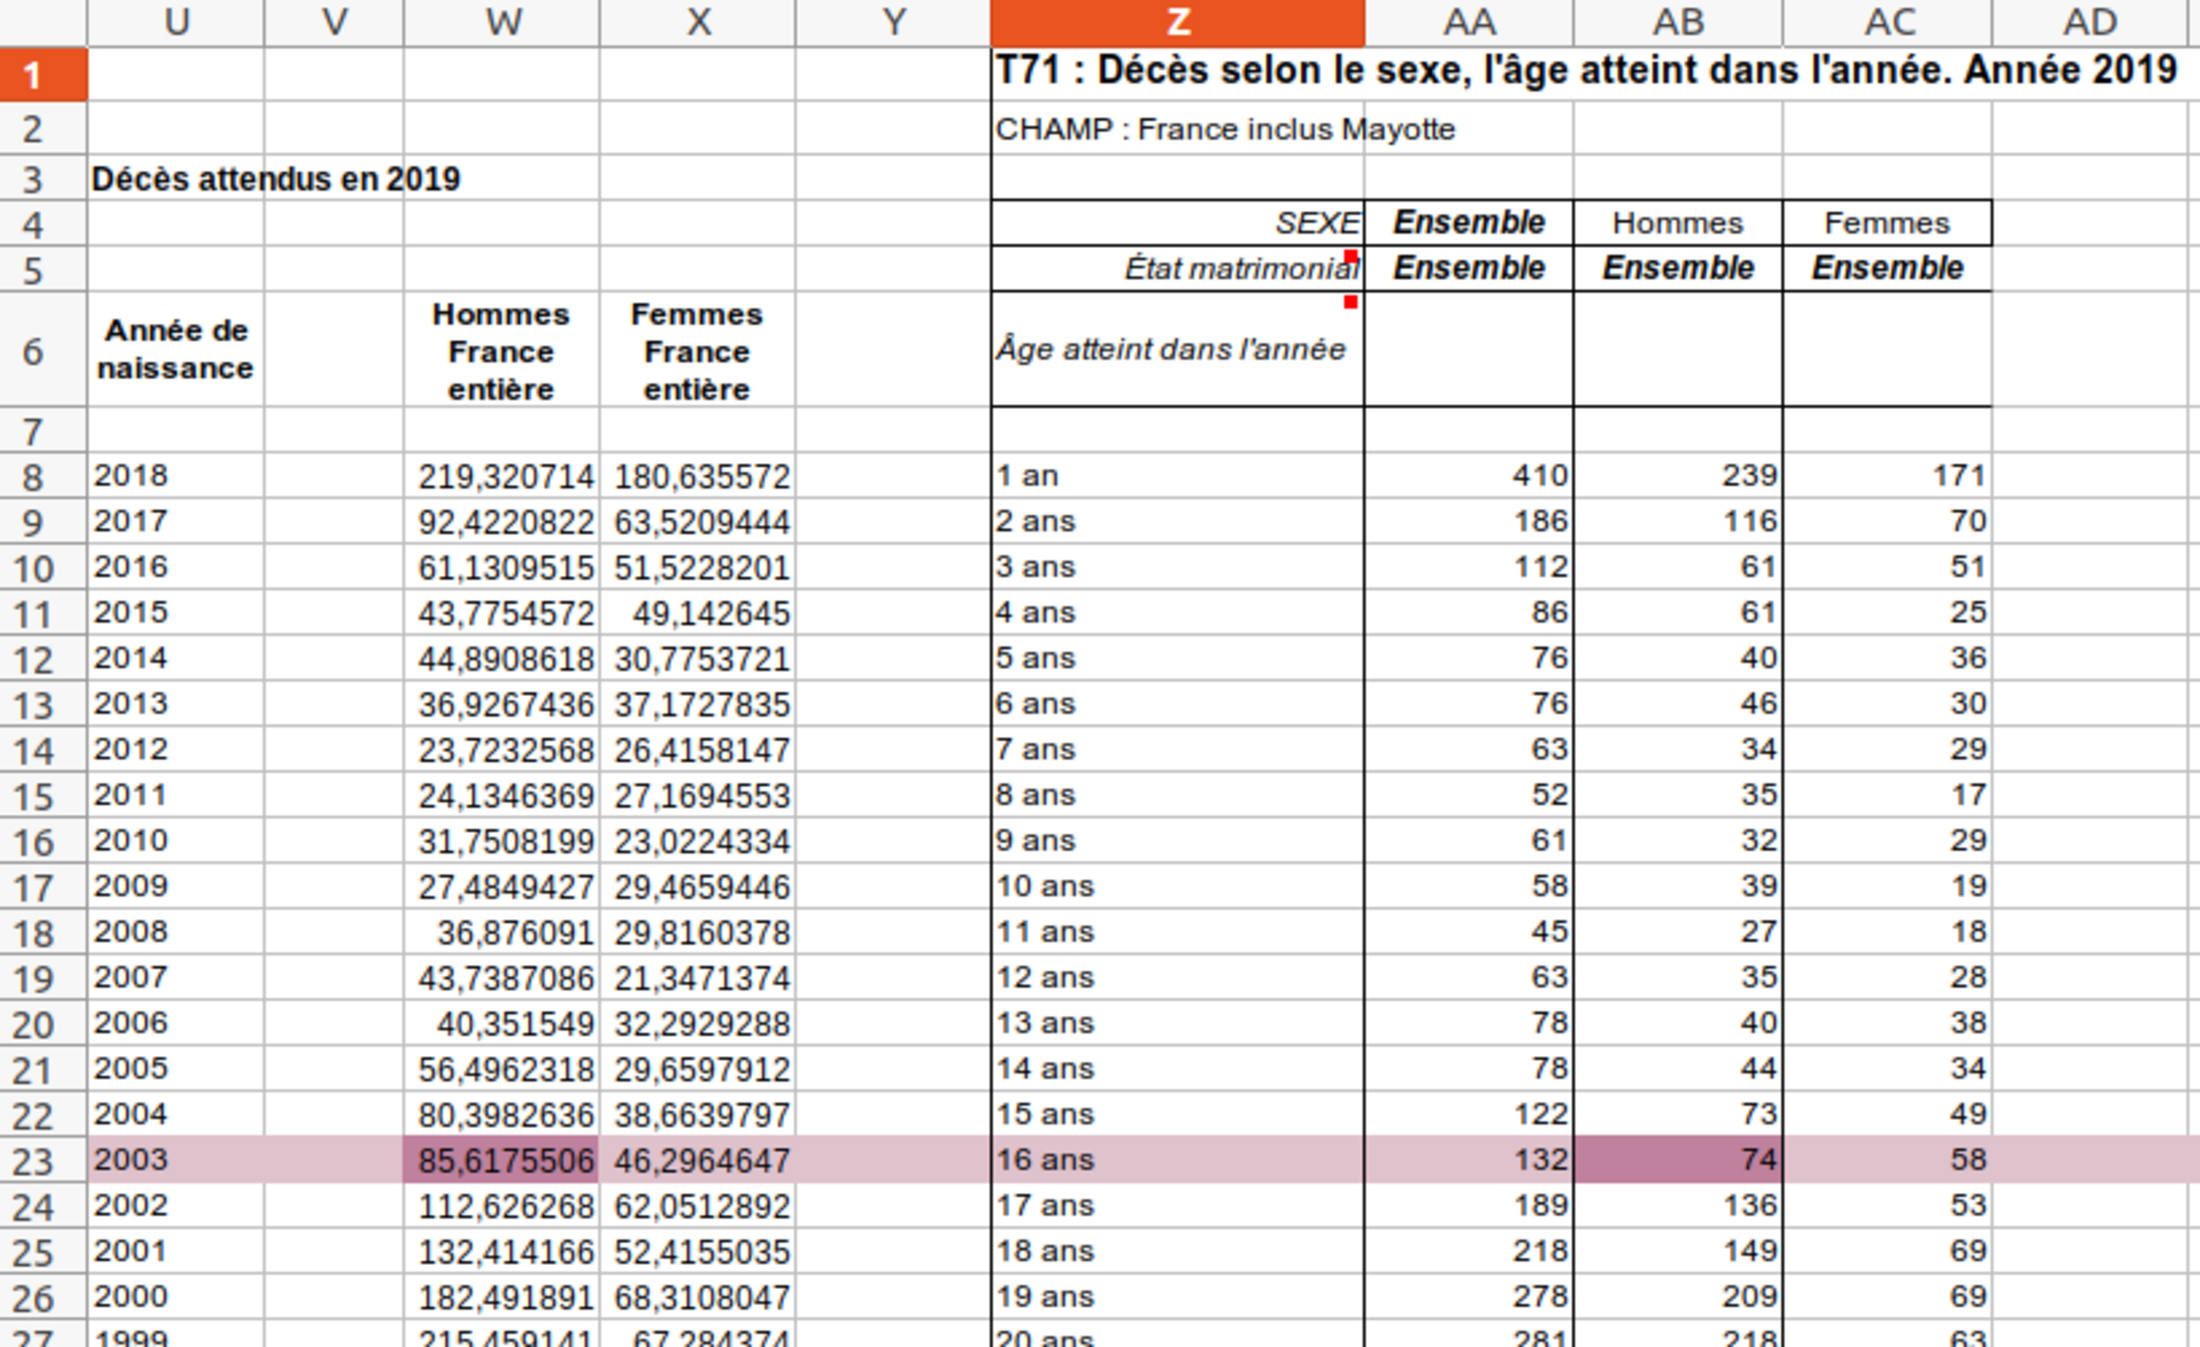This screenshot has width=2200, height=1347.
Task: Select the Année de naissance header cell
Action: 175,350
